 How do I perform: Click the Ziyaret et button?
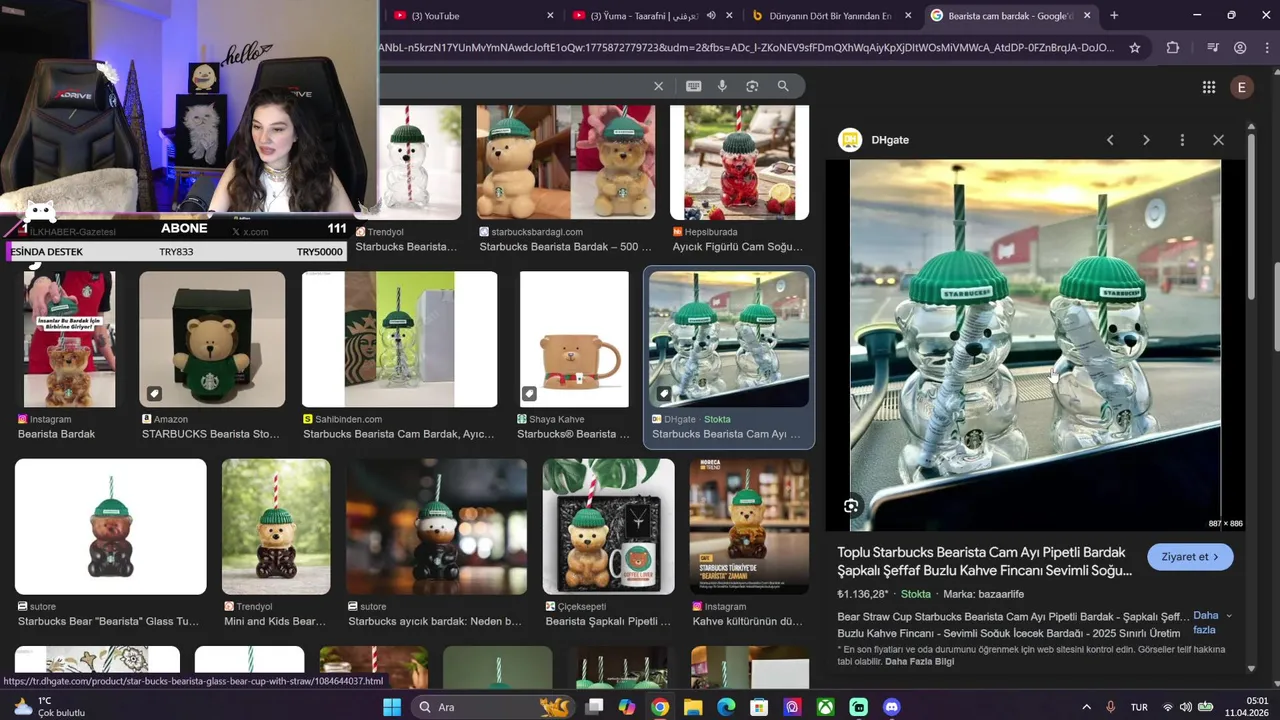tap(1190, 557)
